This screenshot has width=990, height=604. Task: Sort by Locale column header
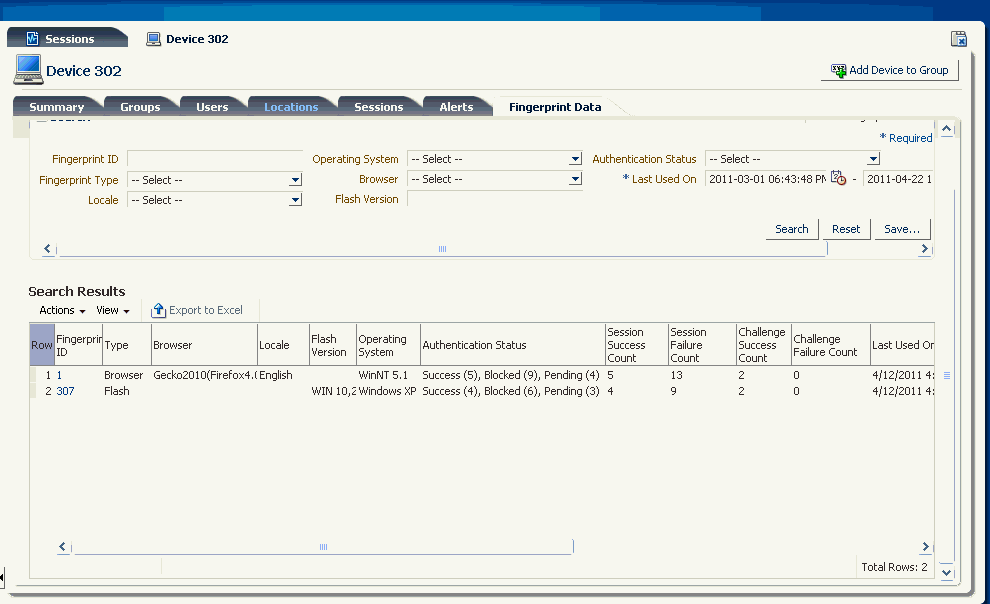[283, 345]
